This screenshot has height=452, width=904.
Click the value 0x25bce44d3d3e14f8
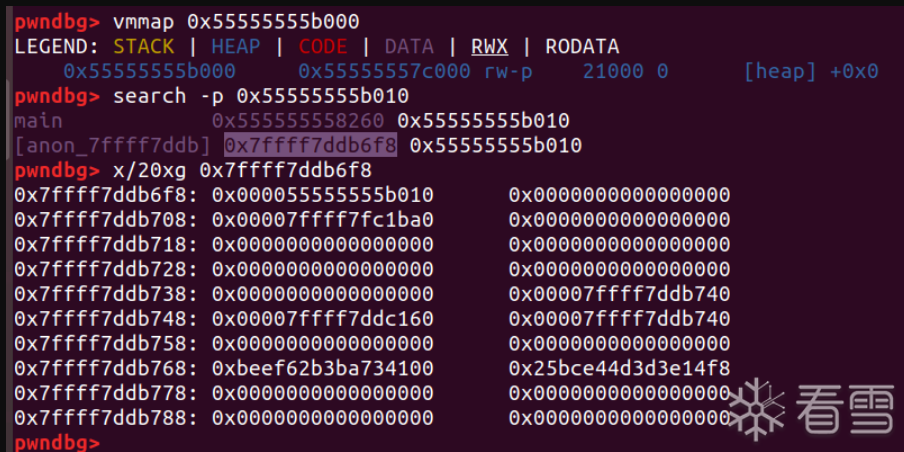click(619, 369)
